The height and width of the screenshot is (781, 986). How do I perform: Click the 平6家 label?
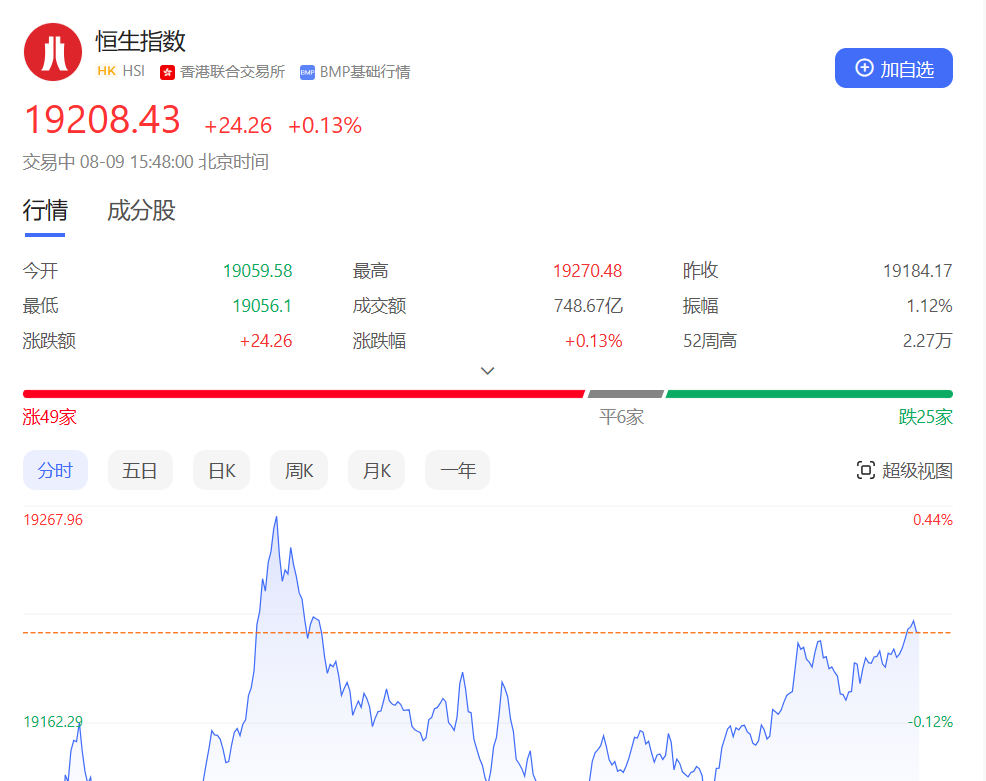coord(621,417)
